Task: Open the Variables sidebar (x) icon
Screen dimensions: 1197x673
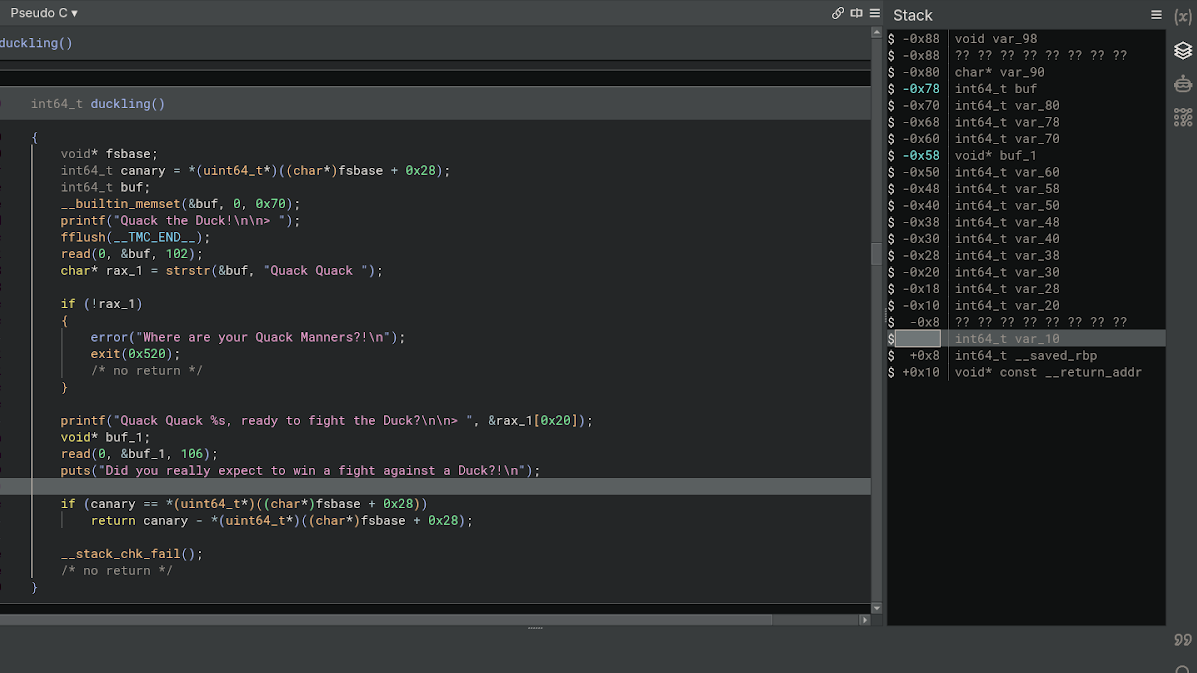Action: [x=1183, y=17]
